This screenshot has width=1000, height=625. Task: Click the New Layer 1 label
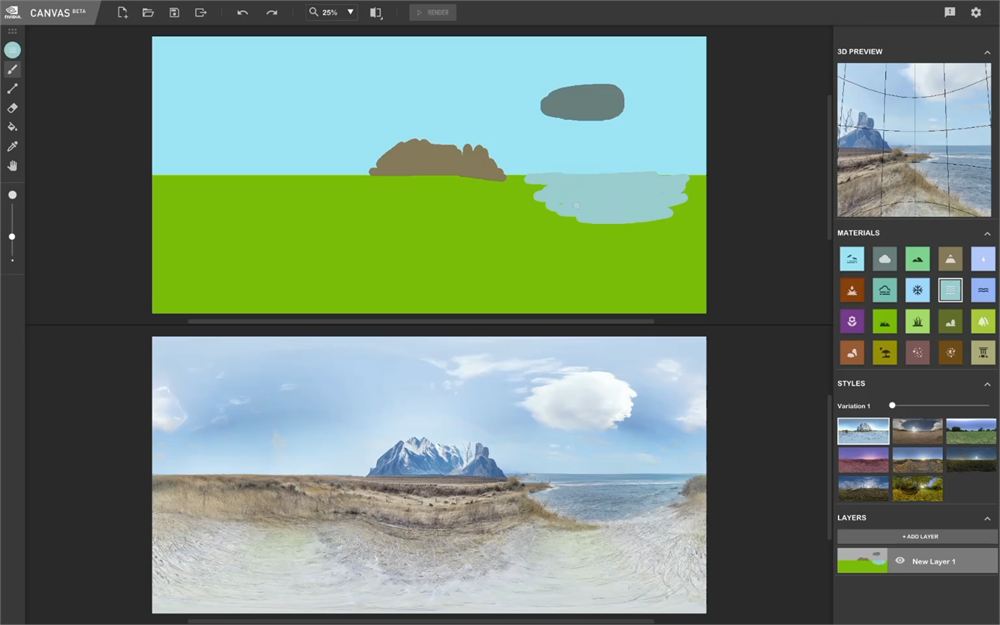pyautogui.click(x=934, y=561)
